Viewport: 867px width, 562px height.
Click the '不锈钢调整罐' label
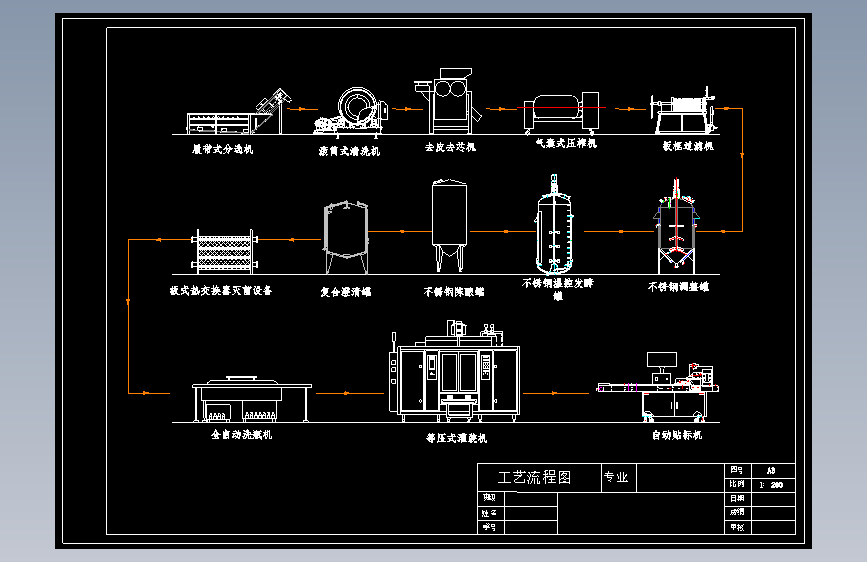tap(678, 287)
